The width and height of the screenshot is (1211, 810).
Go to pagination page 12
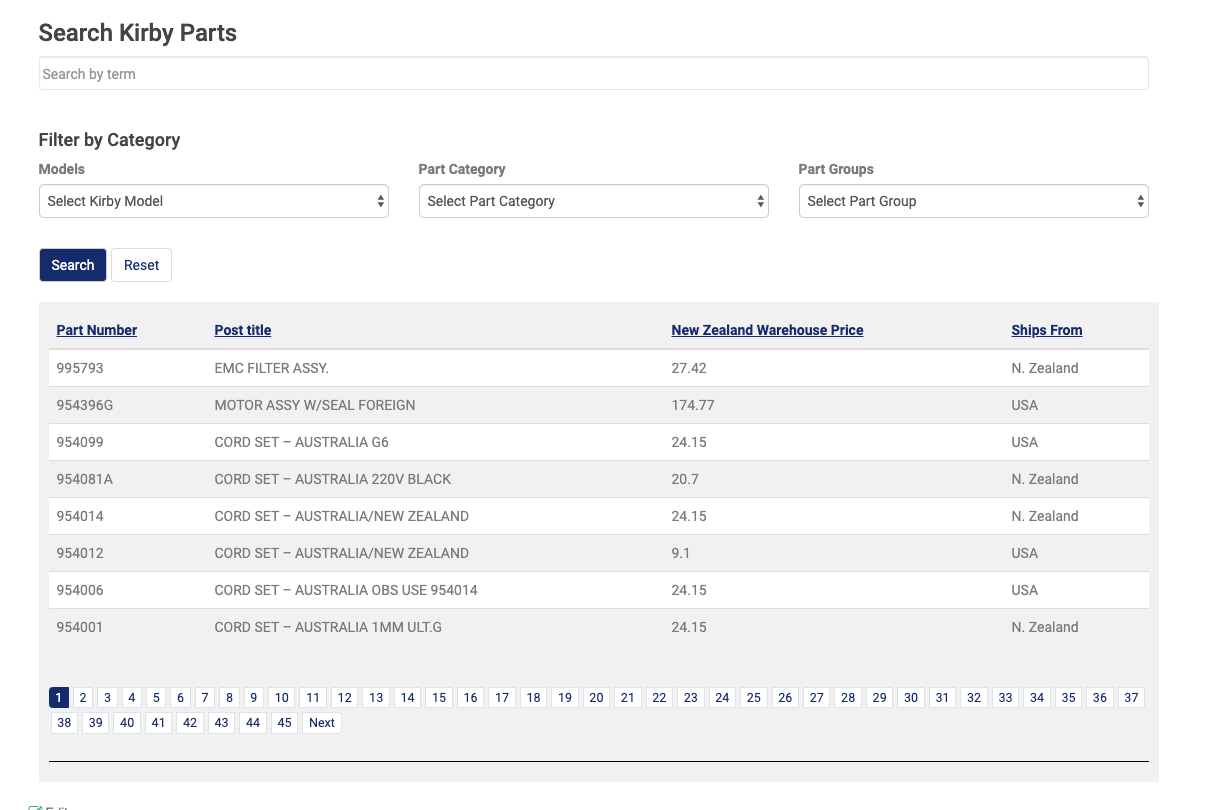tap(344, 698)
